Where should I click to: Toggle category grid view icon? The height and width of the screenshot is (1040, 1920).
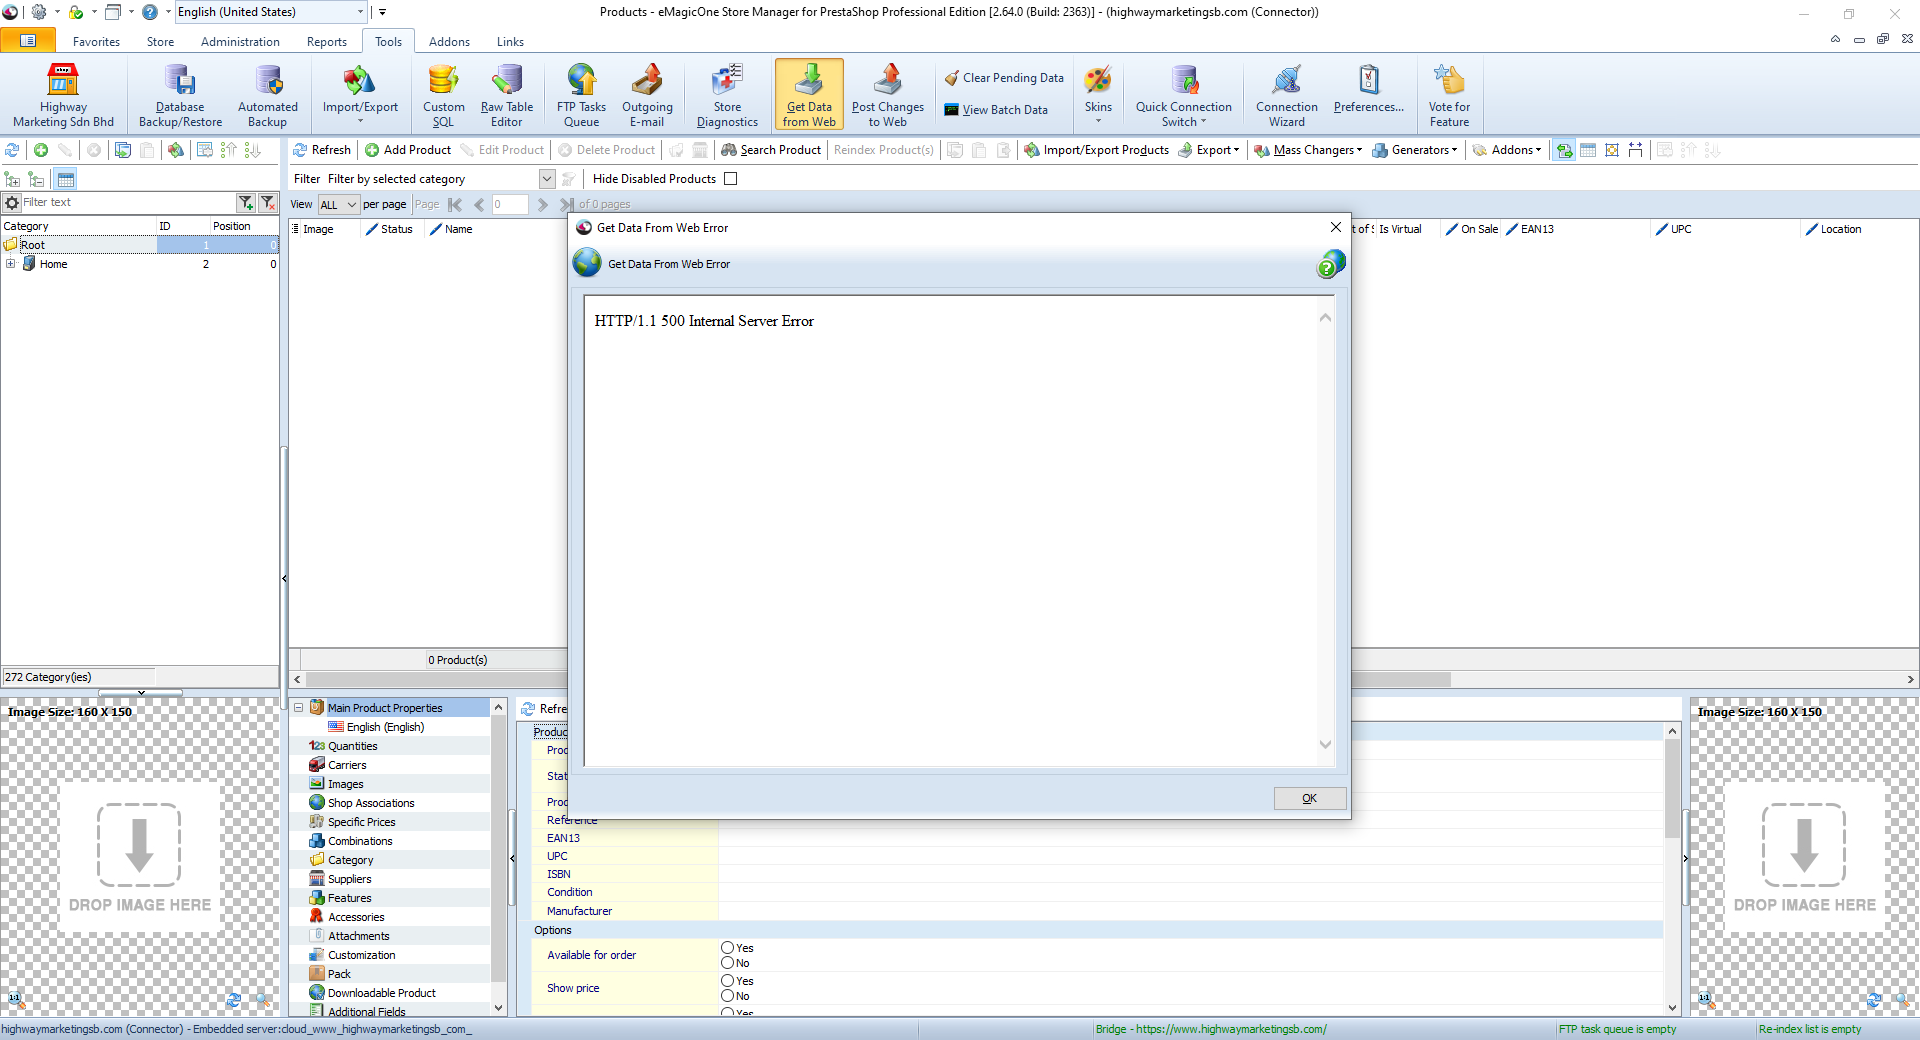[66, 180]
